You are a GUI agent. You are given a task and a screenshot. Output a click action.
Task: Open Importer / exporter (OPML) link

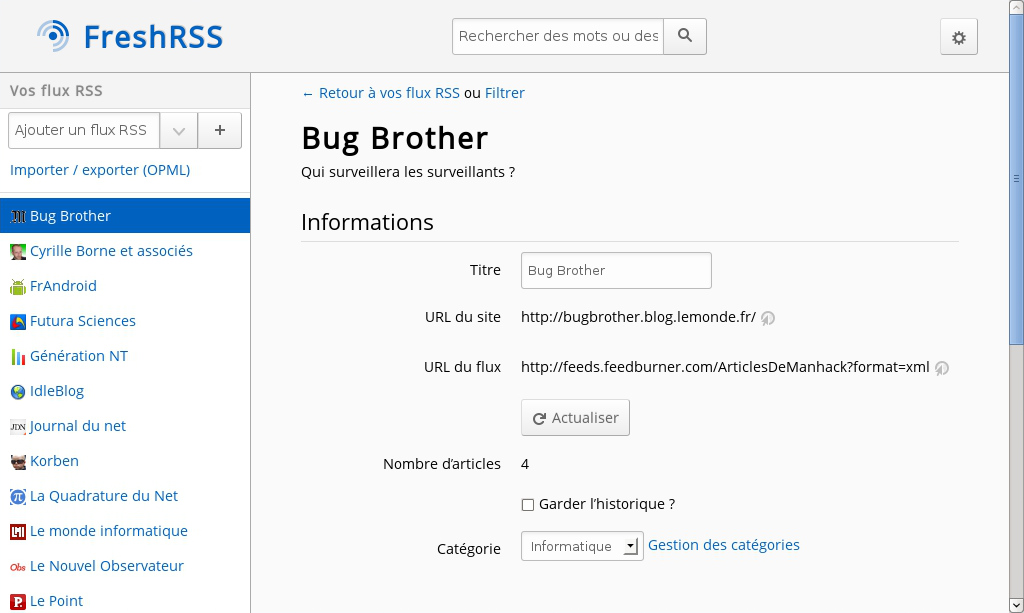pyautogui.click(x=100, y=170)
